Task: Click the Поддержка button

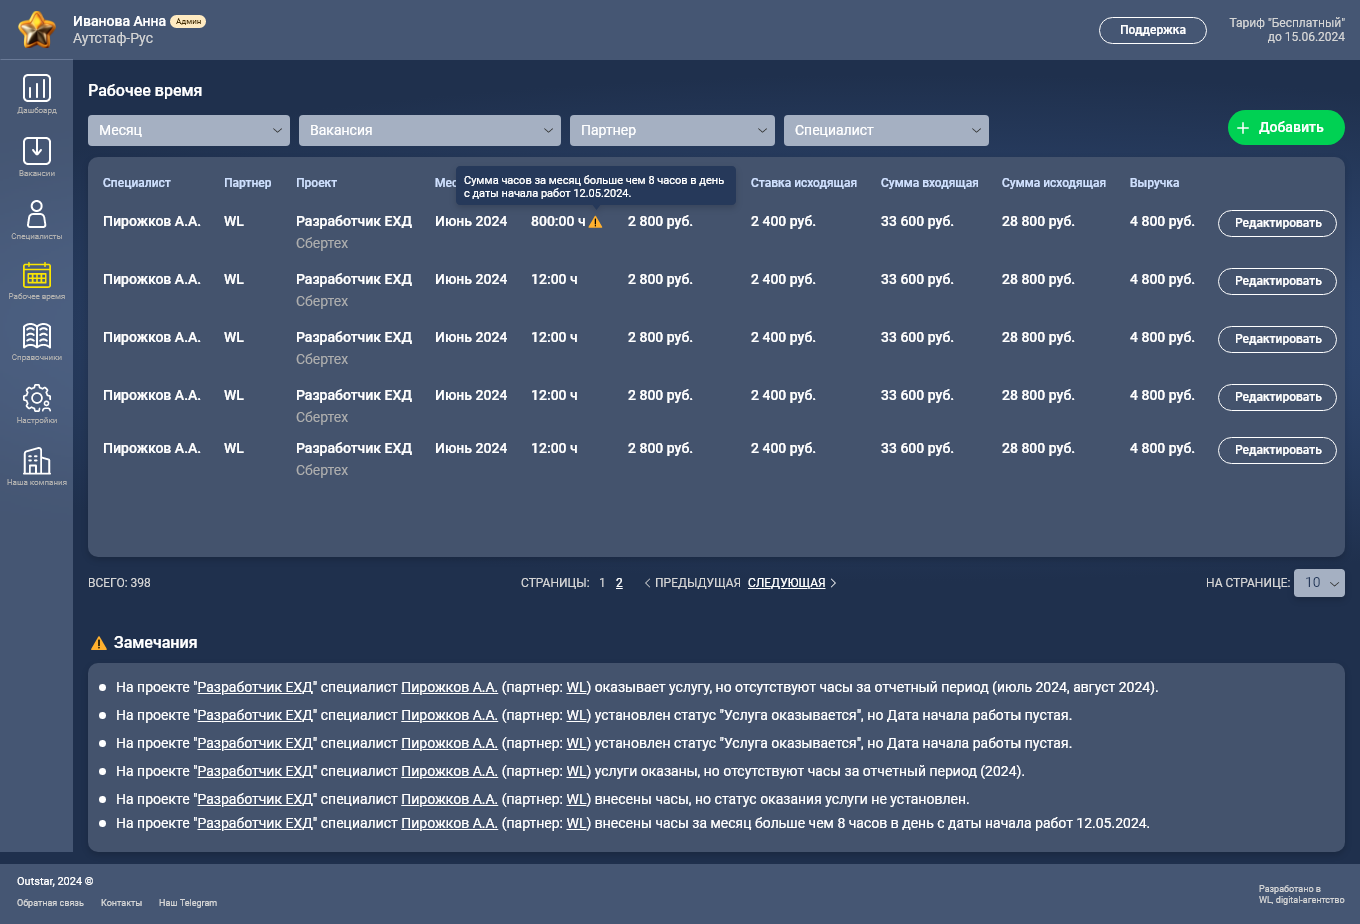Action: [x=1152, y=30]
